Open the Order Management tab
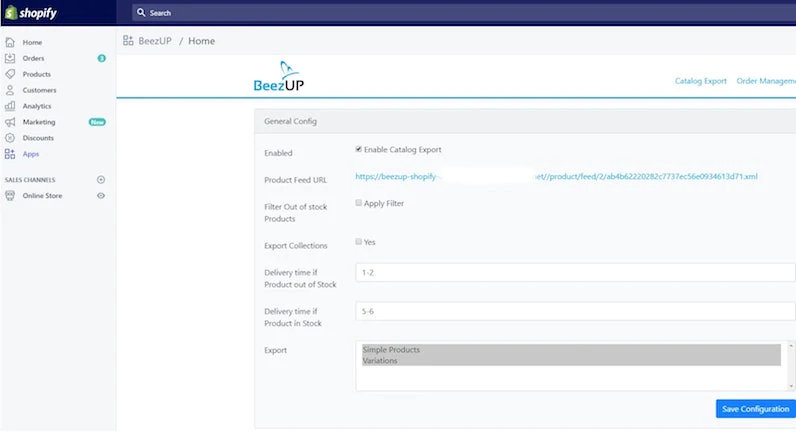Viewport: 796px width, 448px height. tap(766, 81)
